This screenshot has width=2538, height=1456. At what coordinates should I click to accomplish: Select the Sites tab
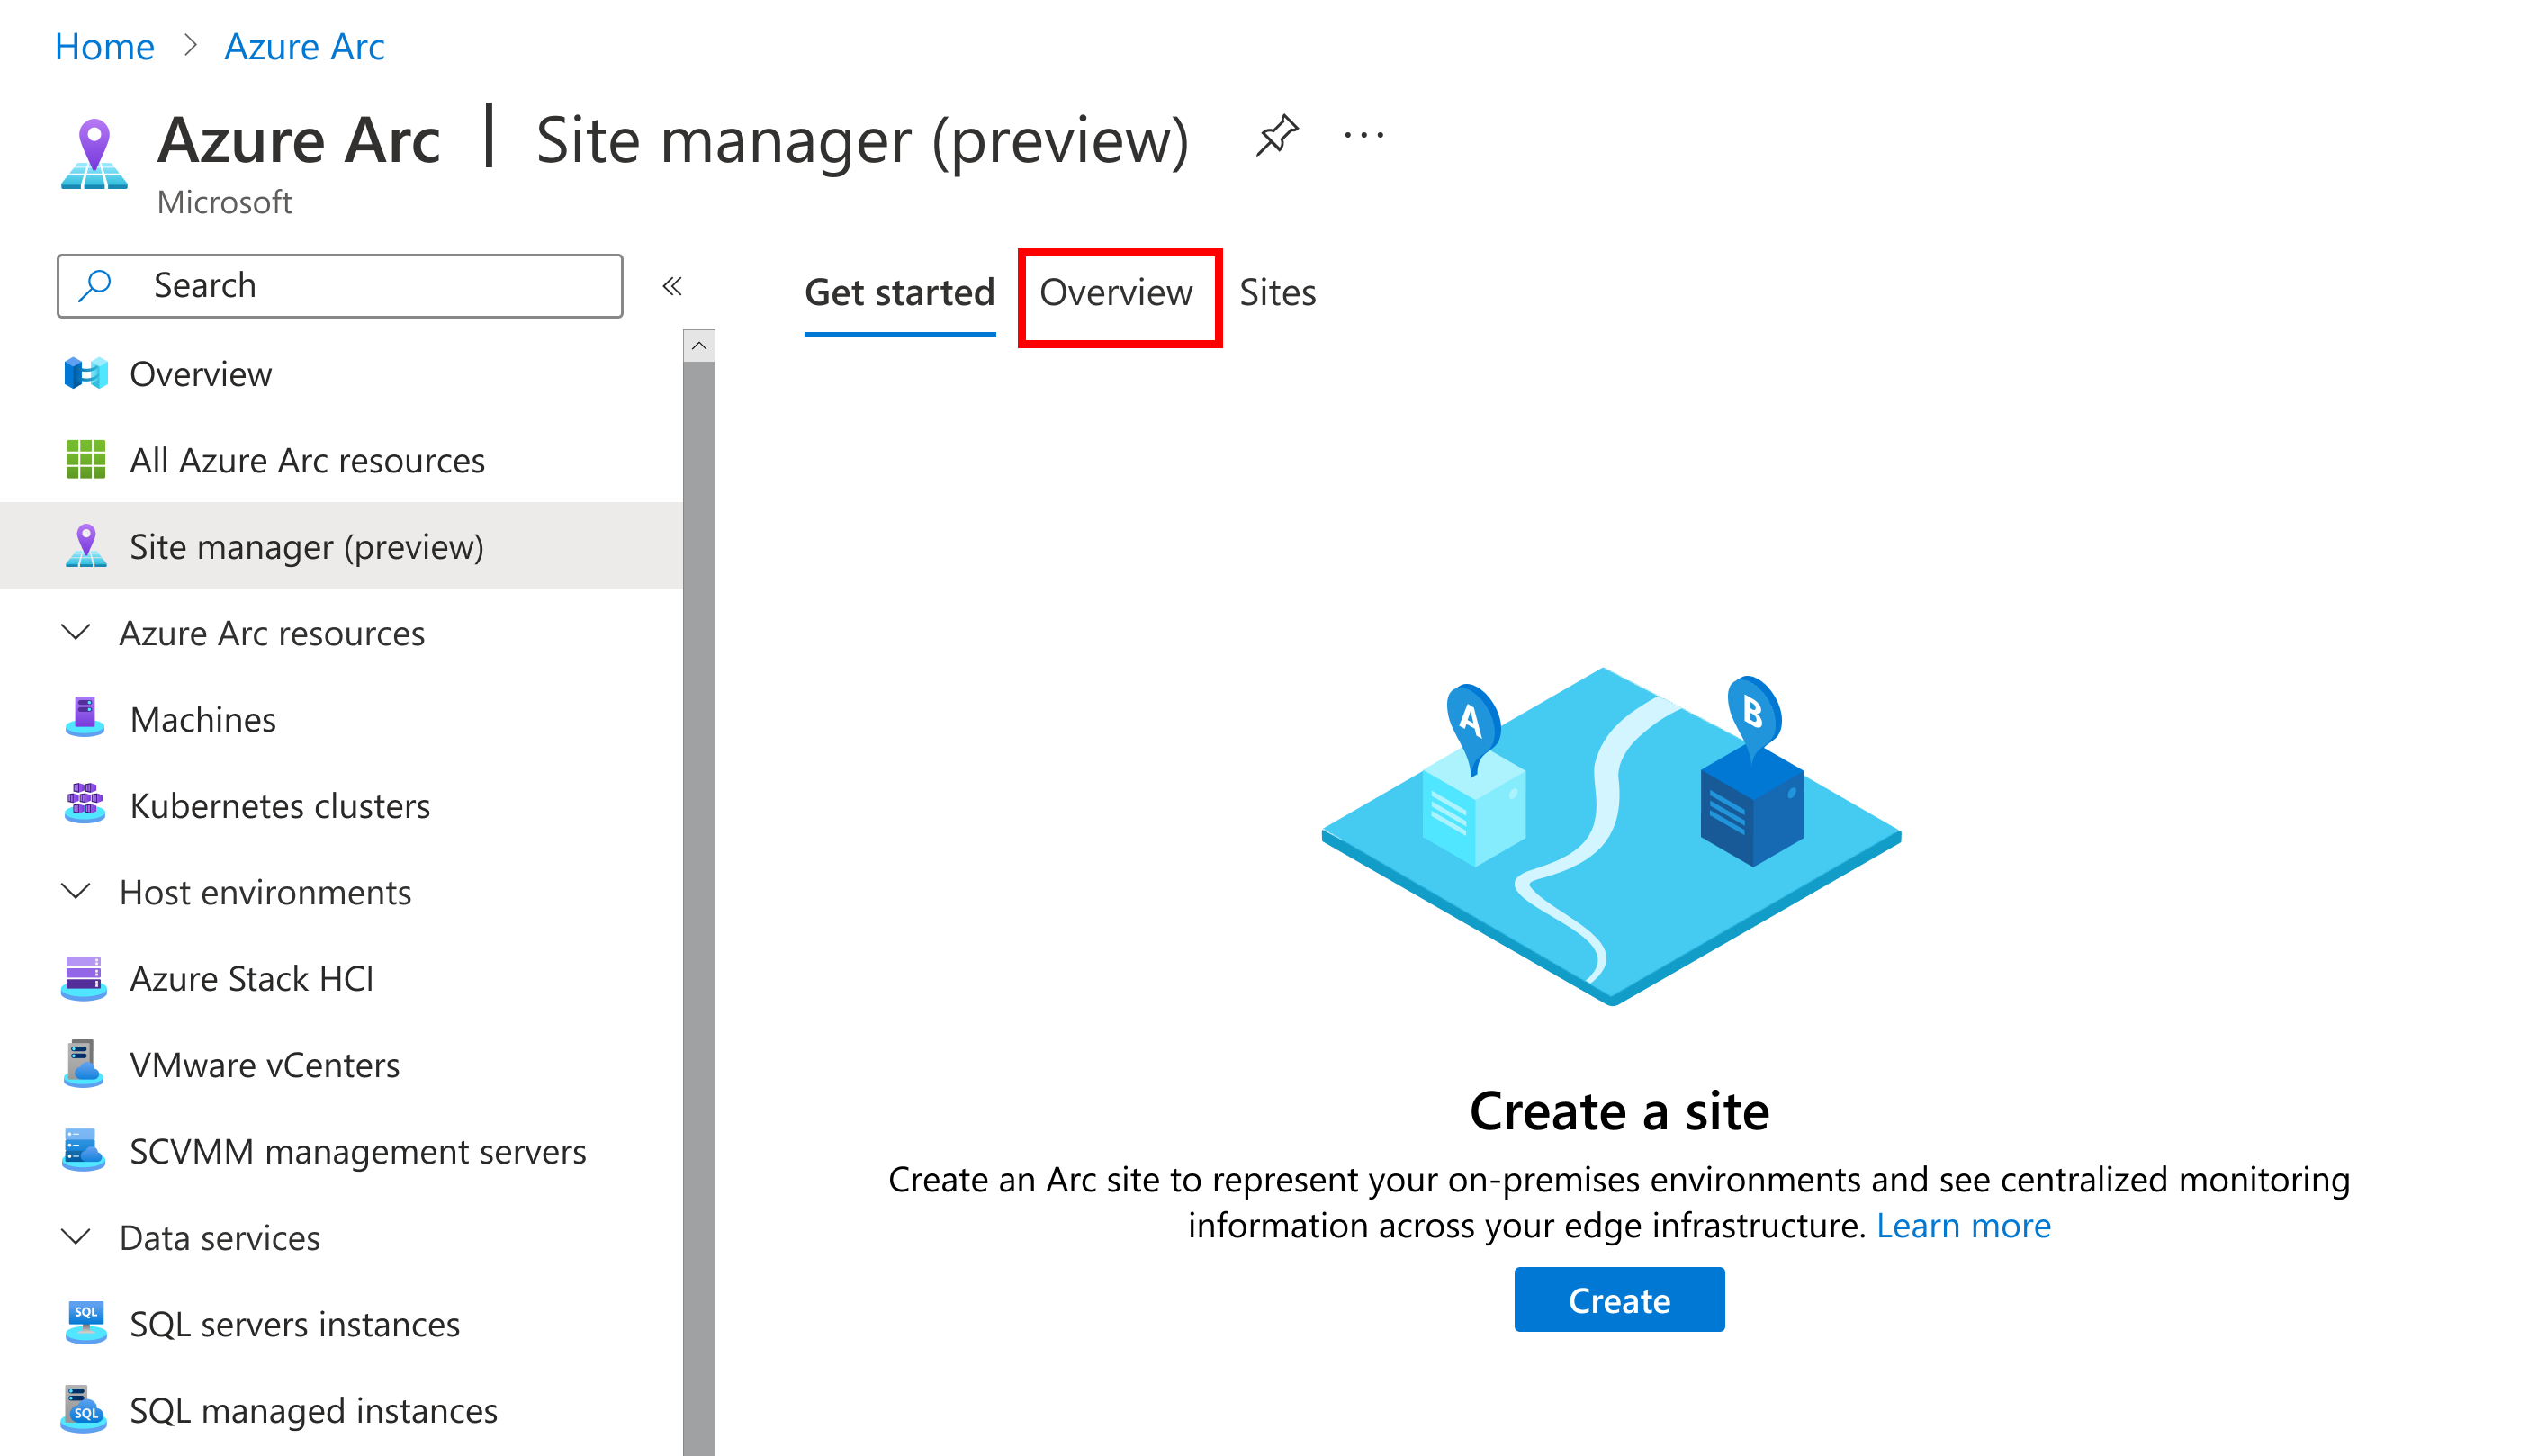1276,292
